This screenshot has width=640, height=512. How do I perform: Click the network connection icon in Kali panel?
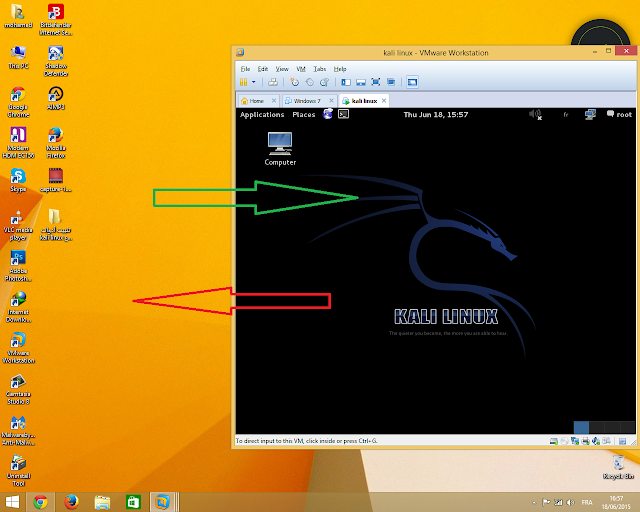(590, 115)
